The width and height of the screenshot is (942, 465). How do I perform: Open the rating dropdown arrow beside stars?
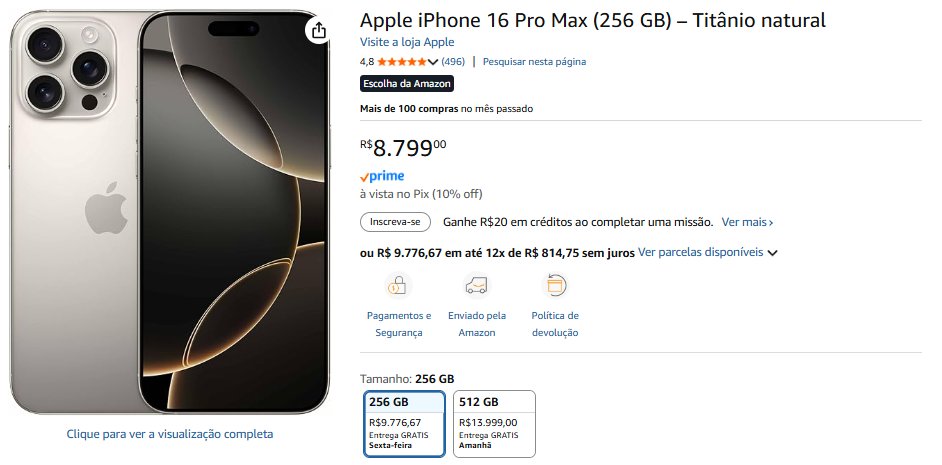(433, 62)
